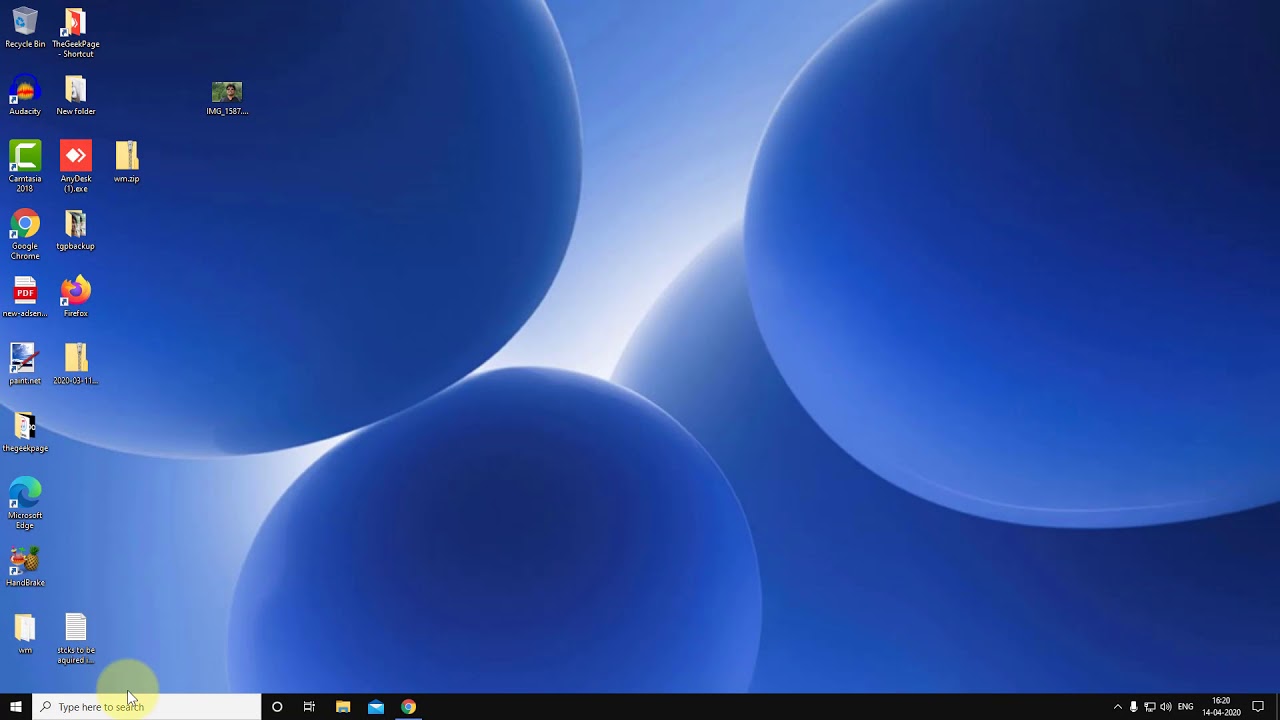Select TheGeekPage Shortcut desktop icon
Screen dimensions: 1280x720
coord(76,33)
